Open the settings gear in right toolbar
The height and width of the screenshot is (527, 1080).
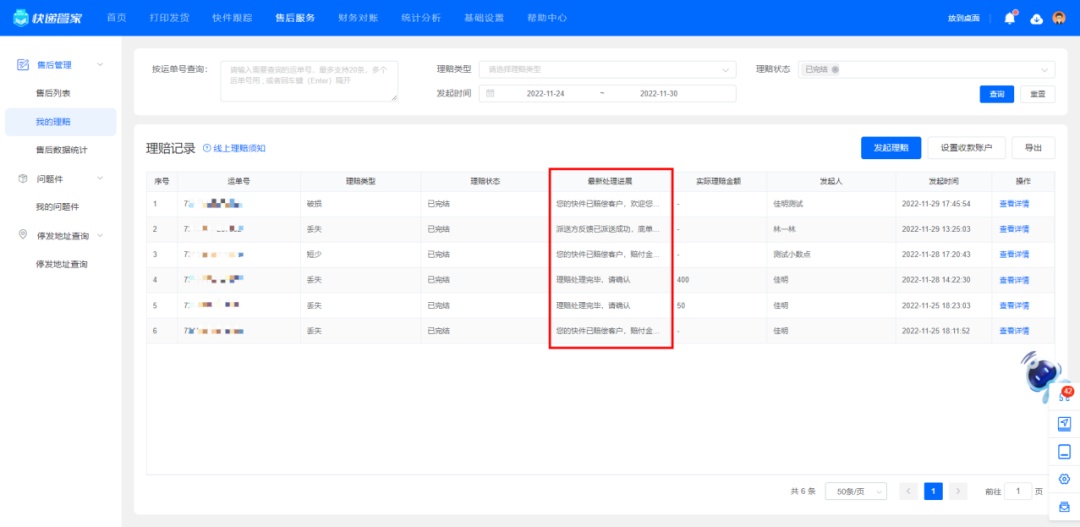click(x=1064, y=479)
